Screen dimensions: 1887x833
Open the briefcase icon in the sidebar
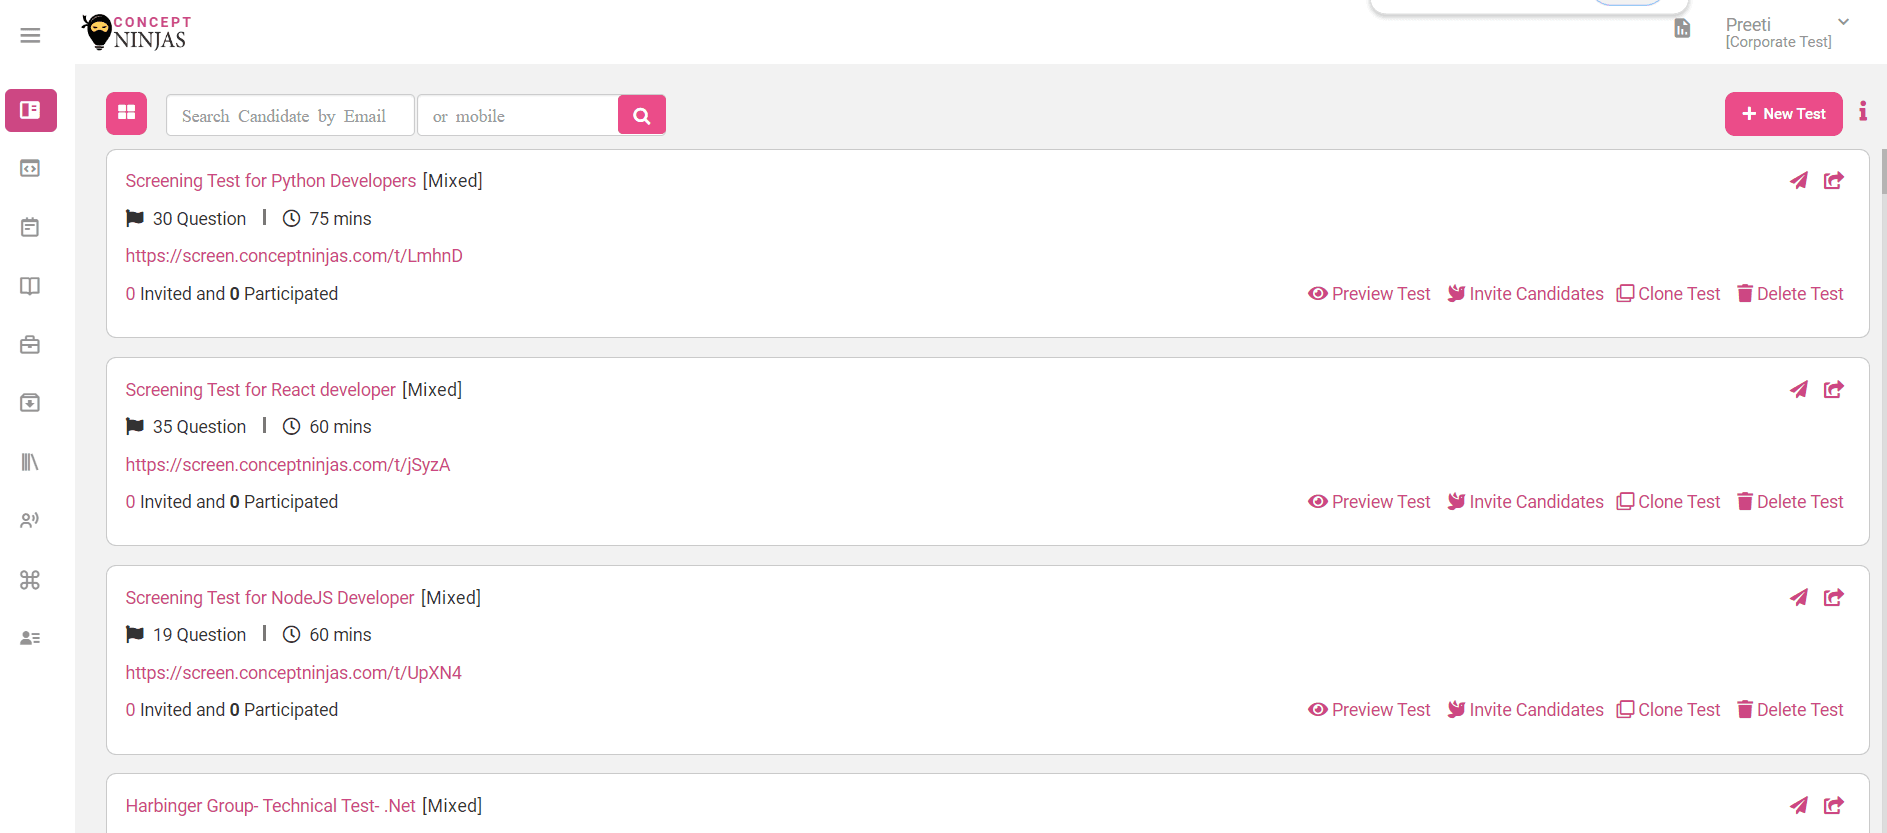(30, 345)
